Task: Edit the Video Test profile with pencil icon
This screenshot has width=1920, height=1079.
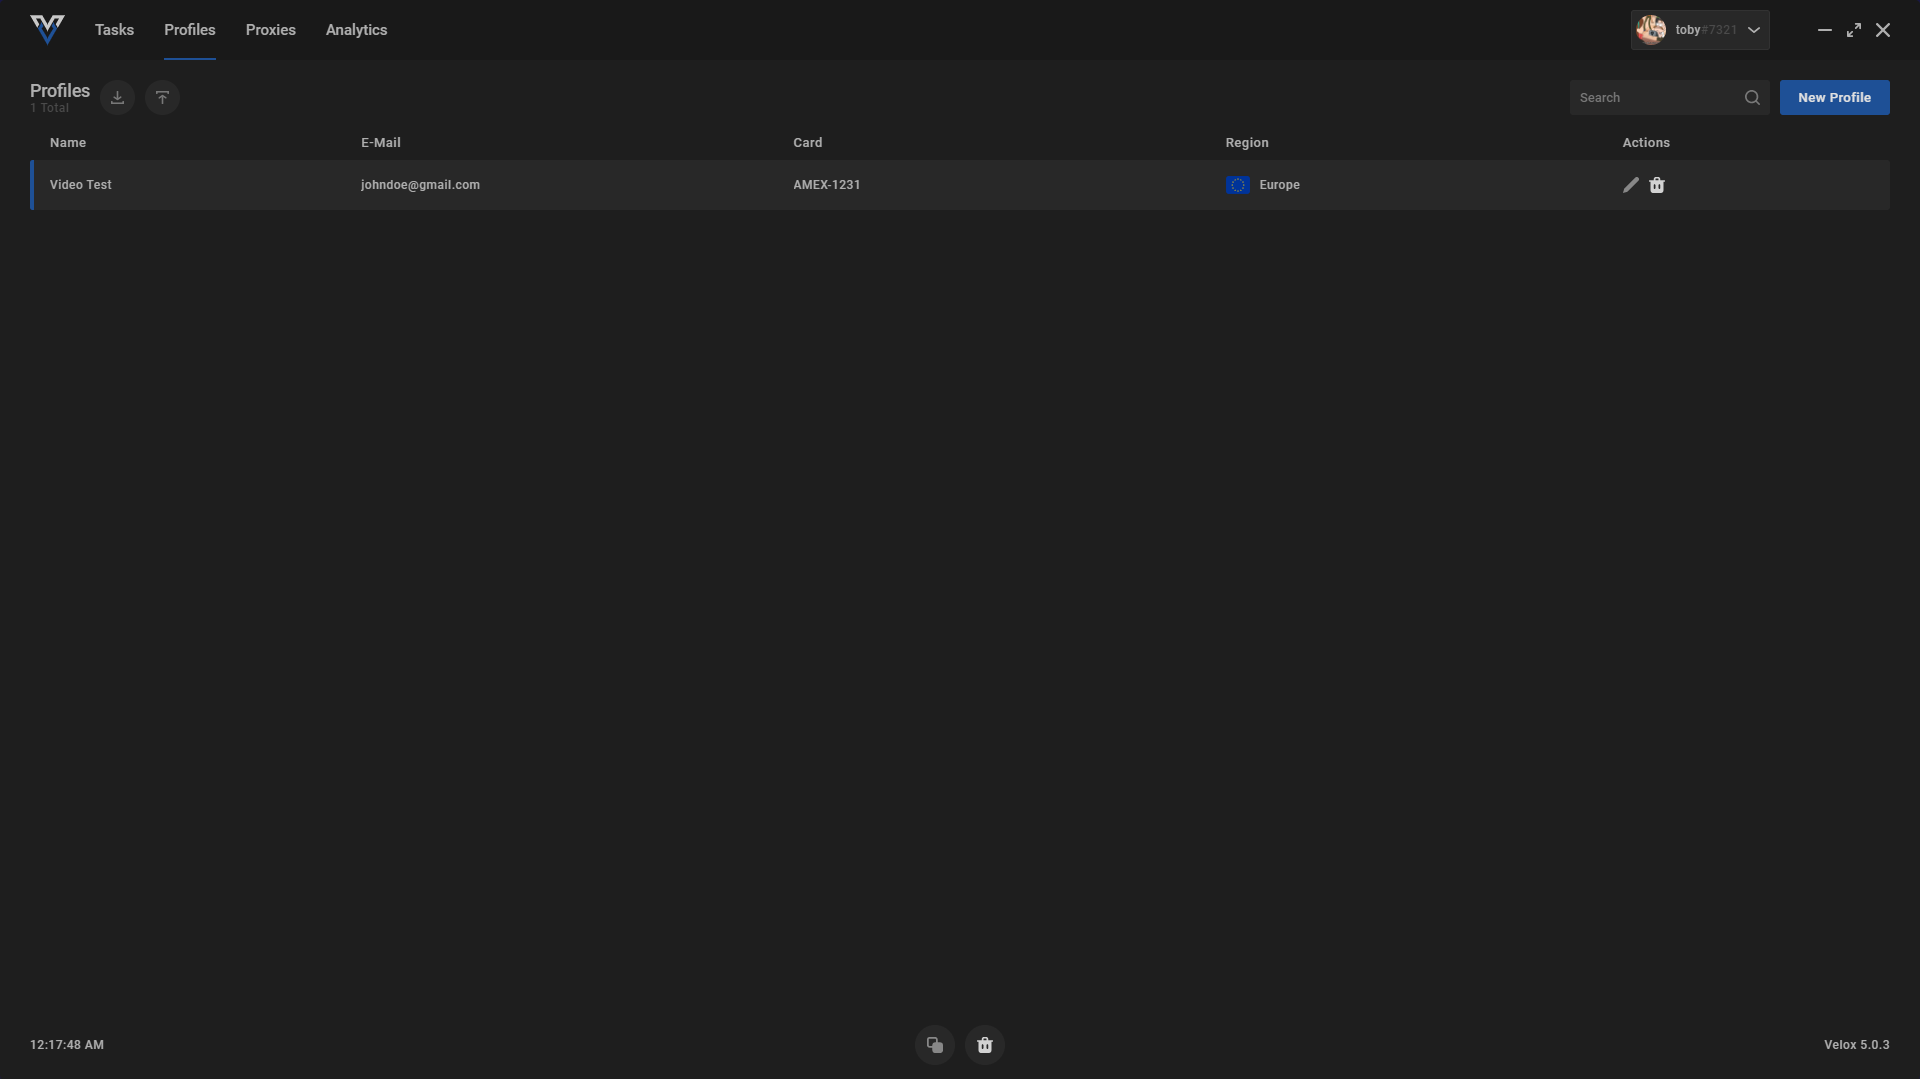Action: click(1630, 185)
